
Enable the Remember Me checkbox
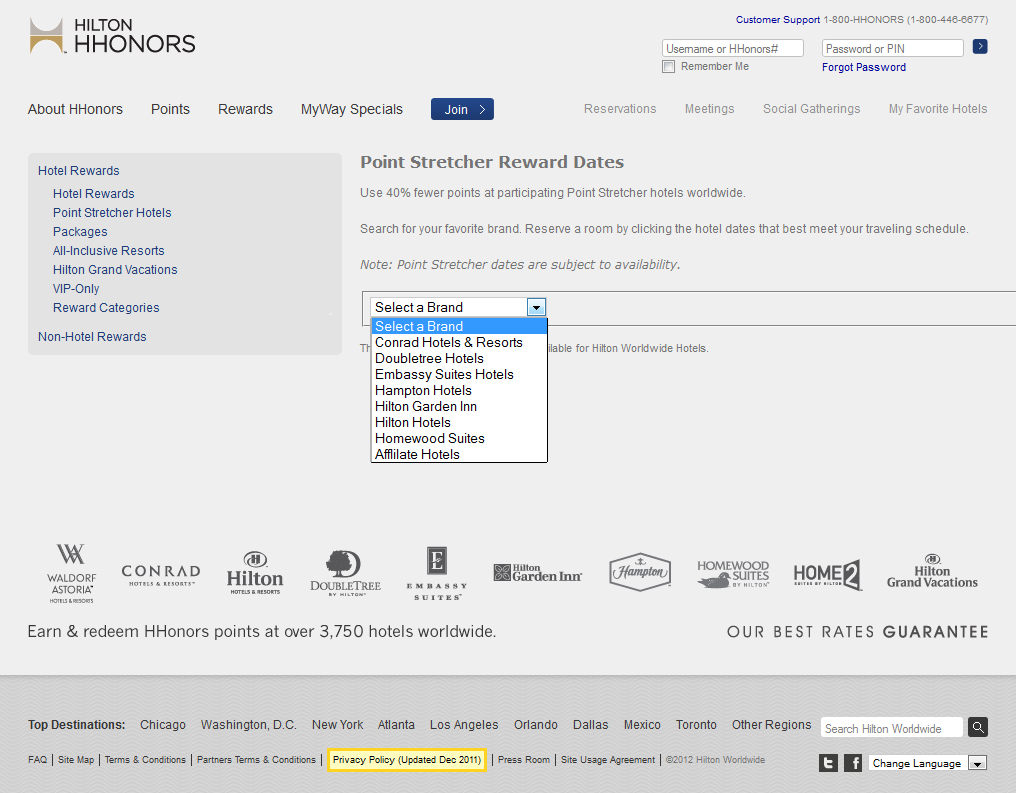coord(669,67)
